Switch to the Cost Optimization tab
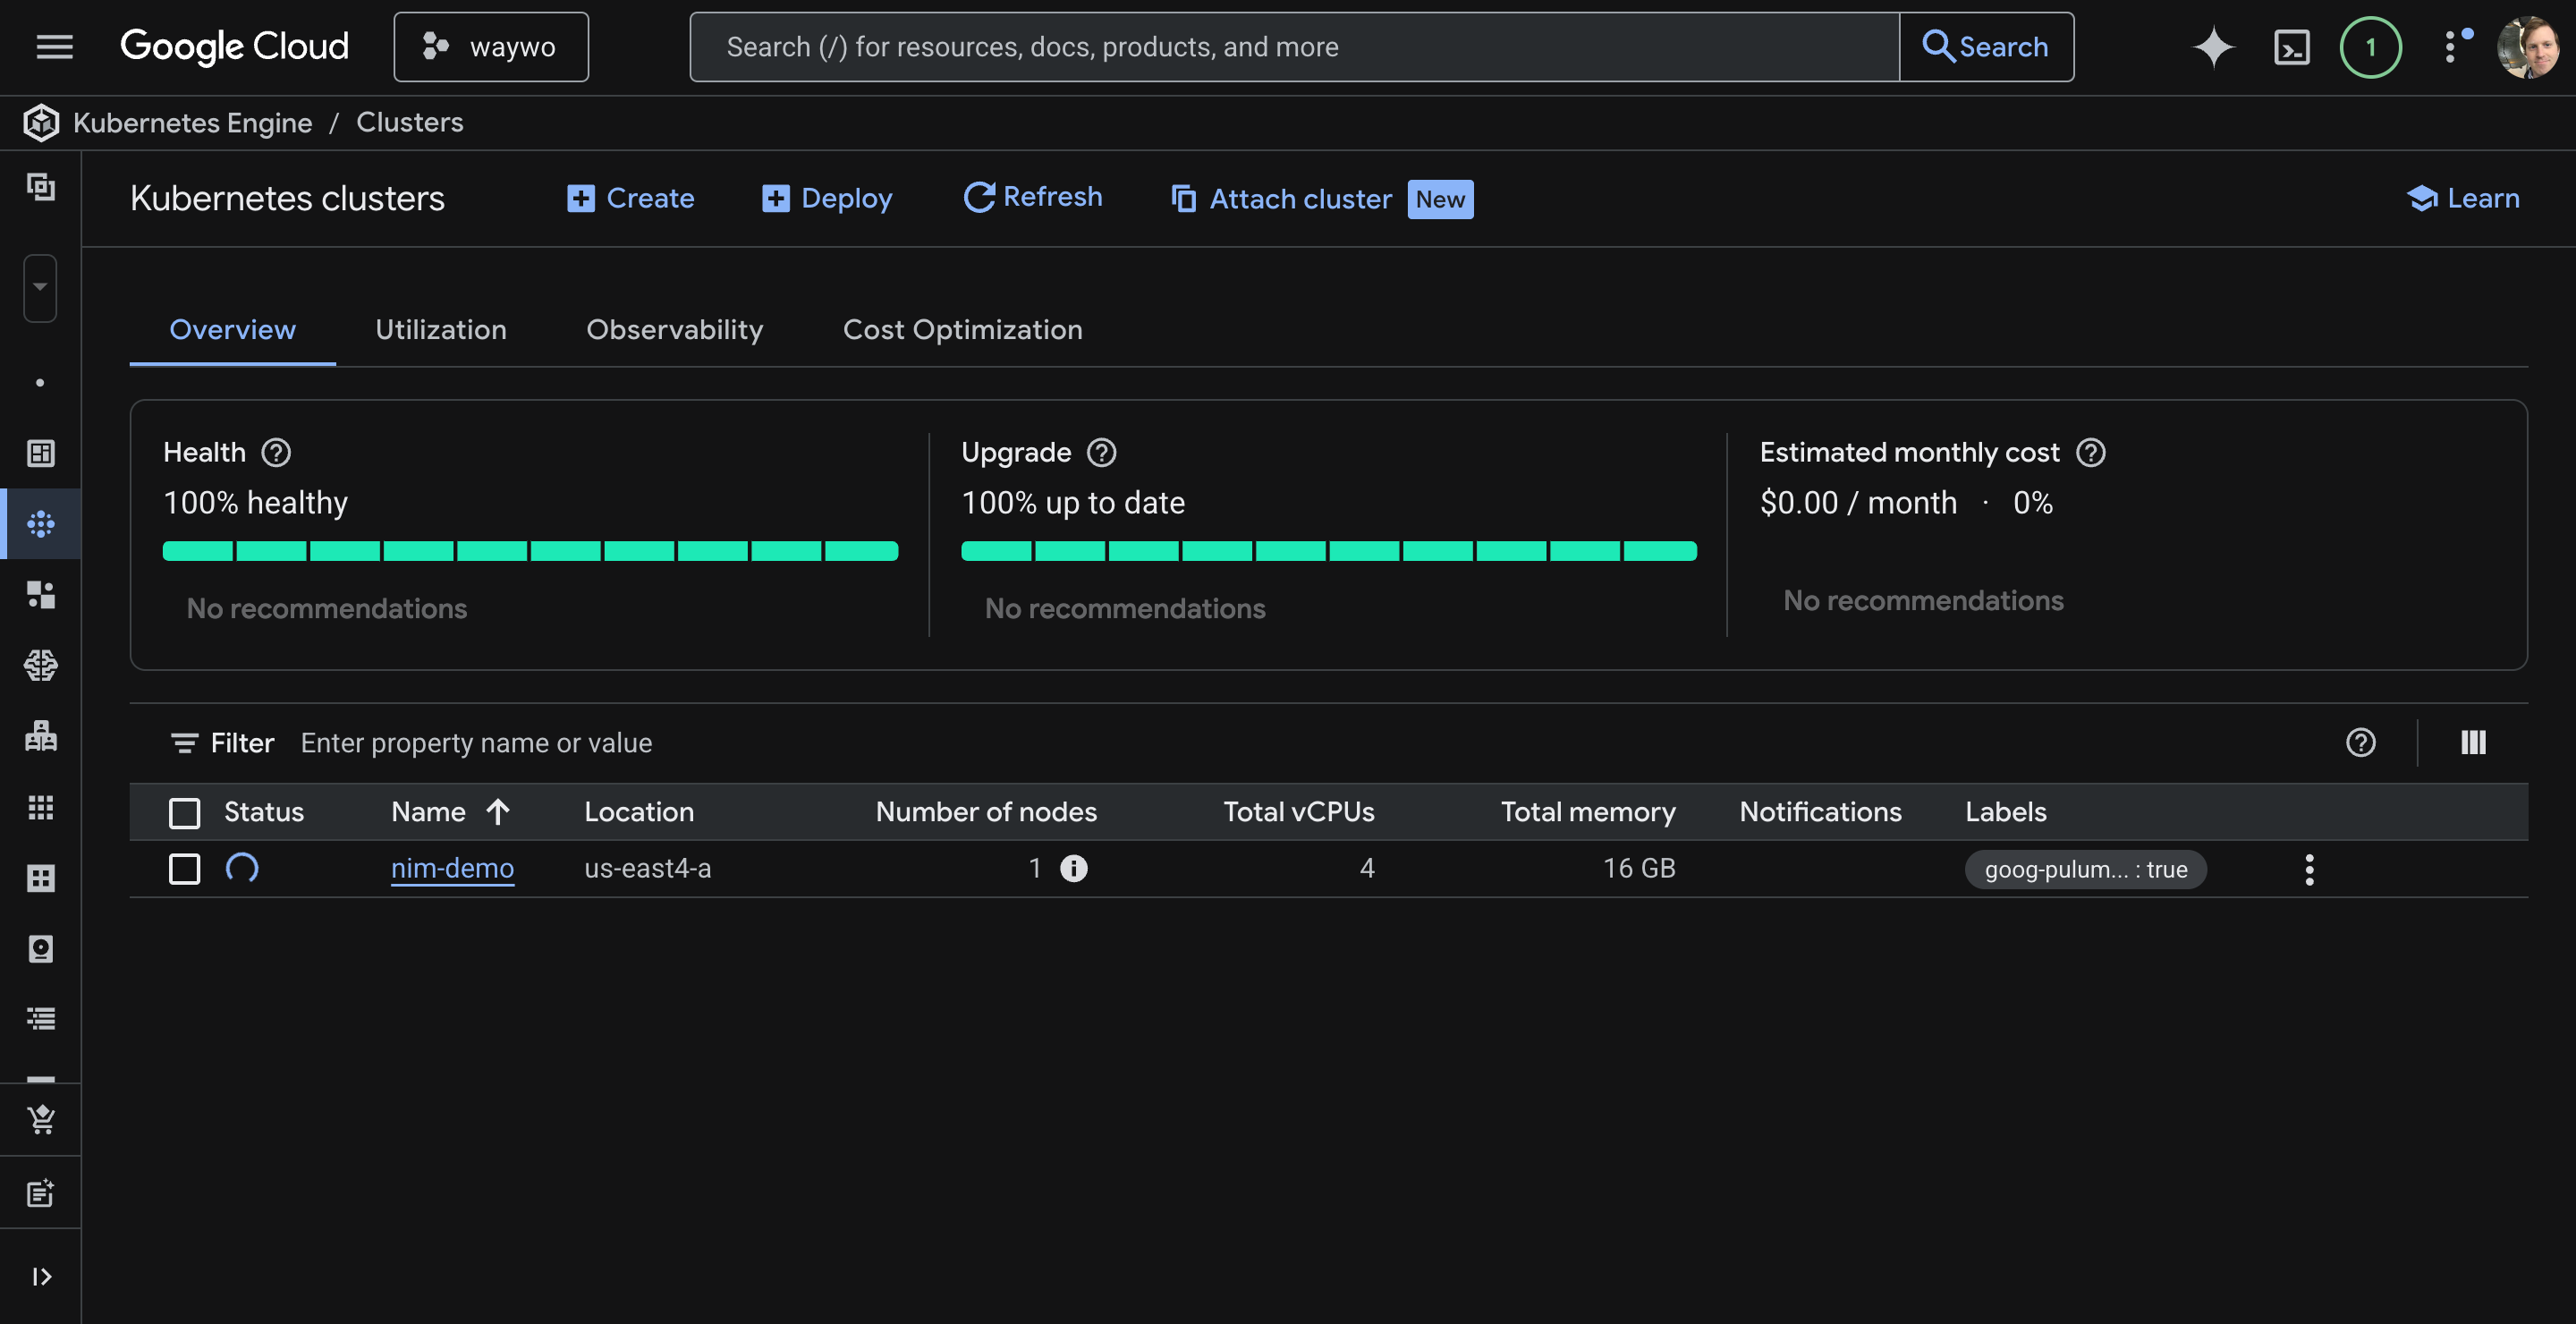The height and width of the screenshot is (1324, 2576). coord(962,330)
